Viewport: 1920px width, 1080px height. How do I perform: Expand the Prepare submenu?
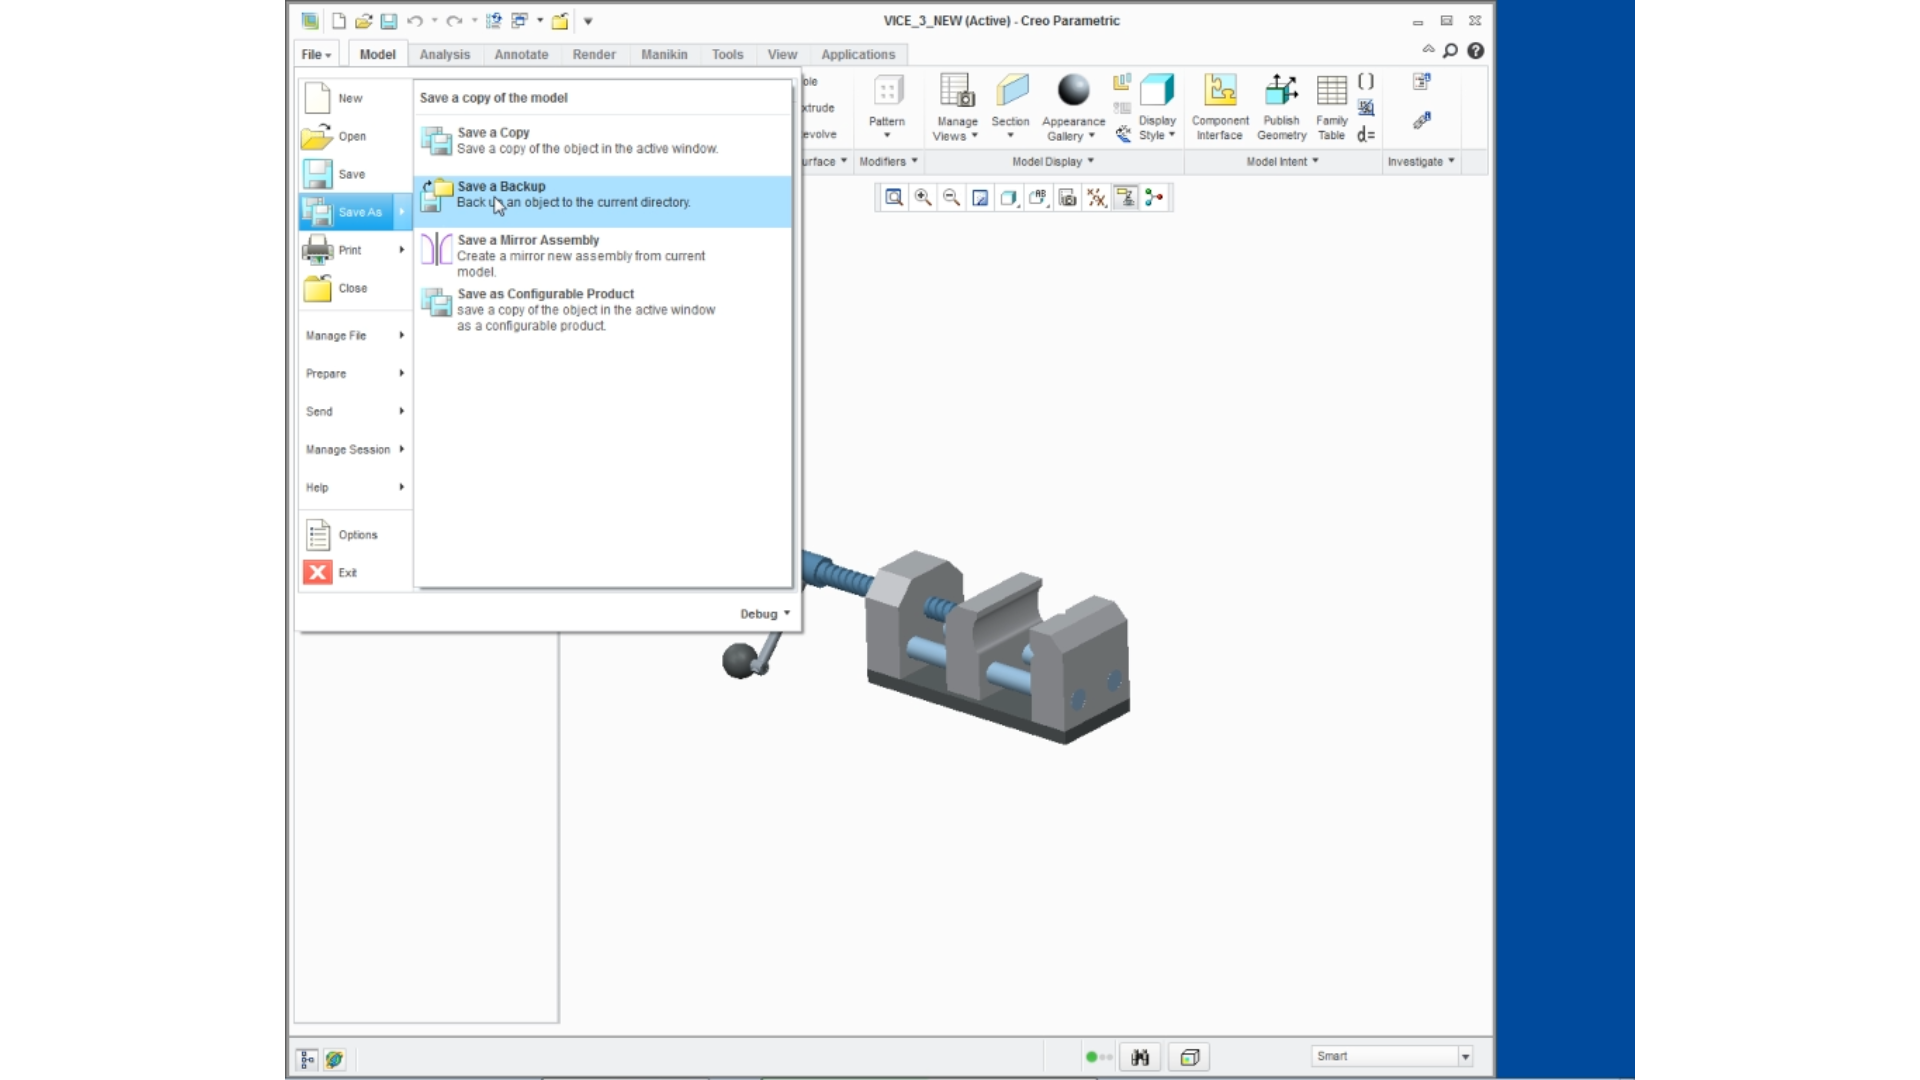click(354, 374)
